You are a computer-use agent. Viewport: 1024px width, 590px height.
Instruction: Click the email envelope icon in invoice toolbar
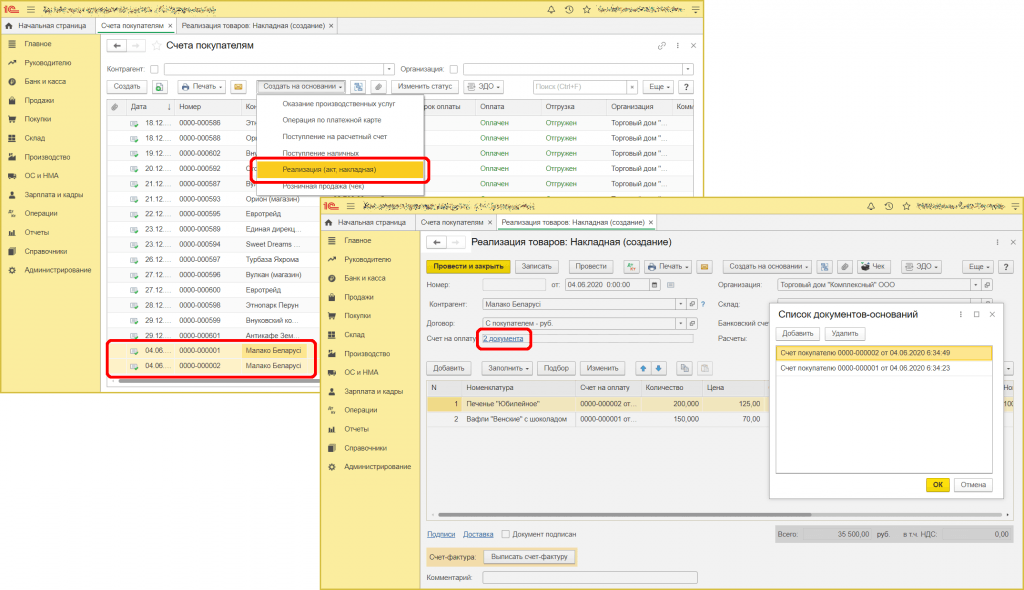point(239,87)
